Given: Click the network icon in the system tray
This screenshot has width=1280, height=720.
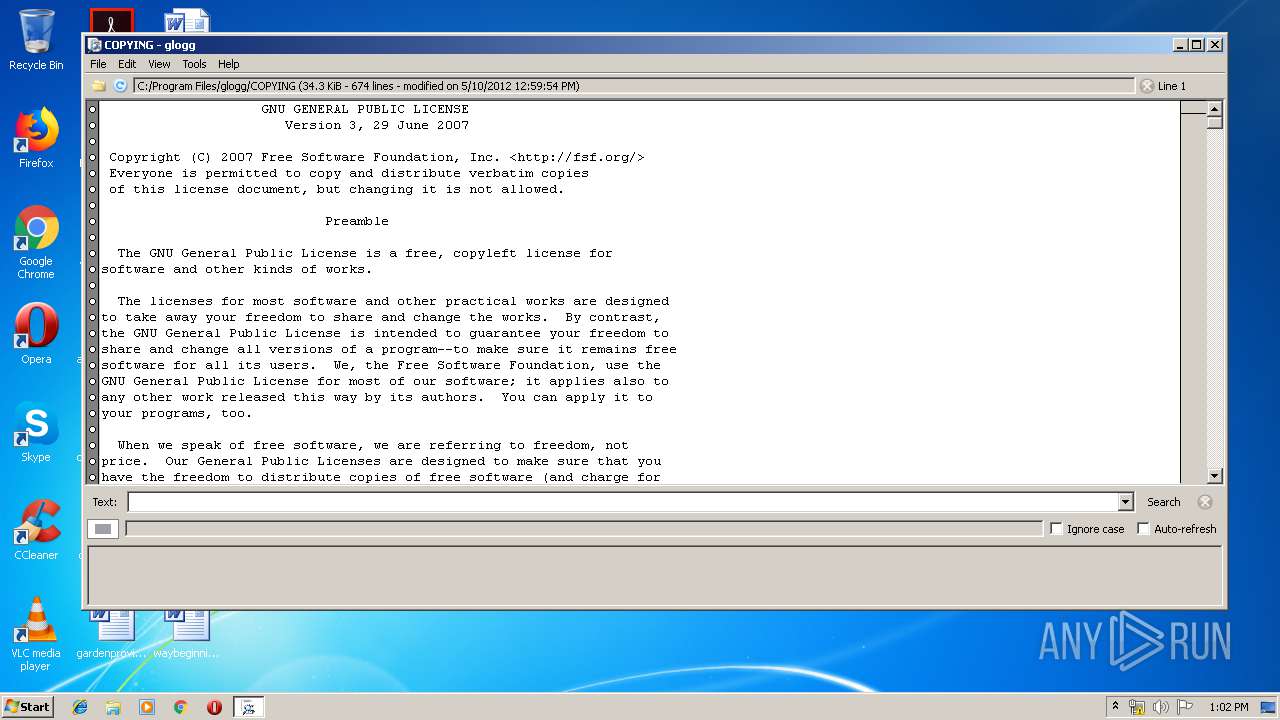Looking at the screenshot, I should click(1137, 707).
